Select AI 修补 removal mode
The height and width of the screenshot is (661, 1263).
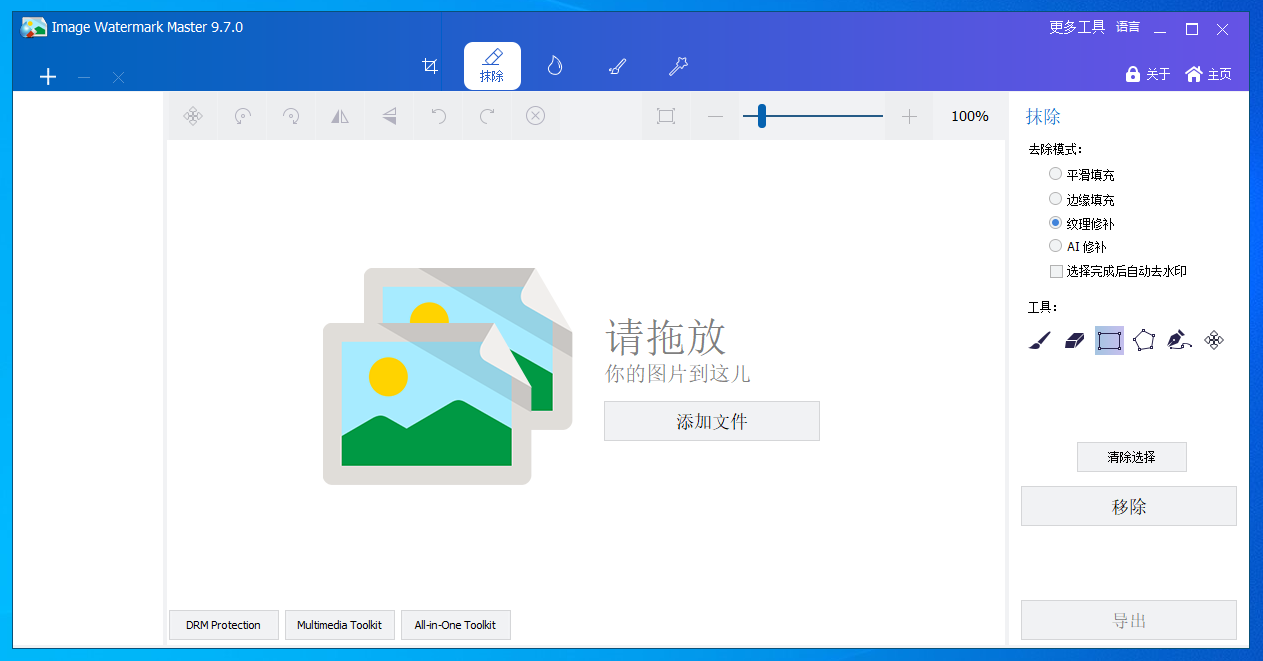(x=1056, y=246)
